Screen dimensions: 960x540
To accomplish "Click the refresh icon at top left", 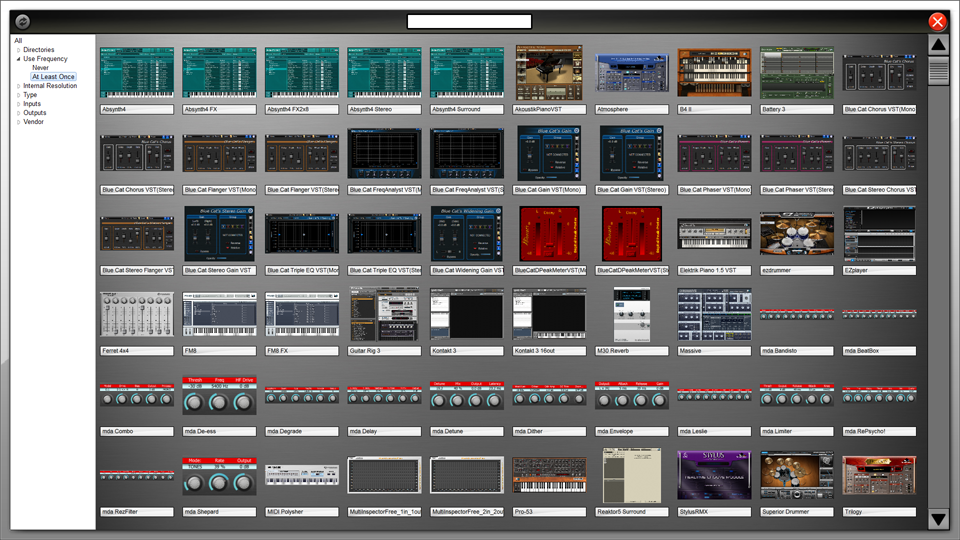I will pos(23,21).
